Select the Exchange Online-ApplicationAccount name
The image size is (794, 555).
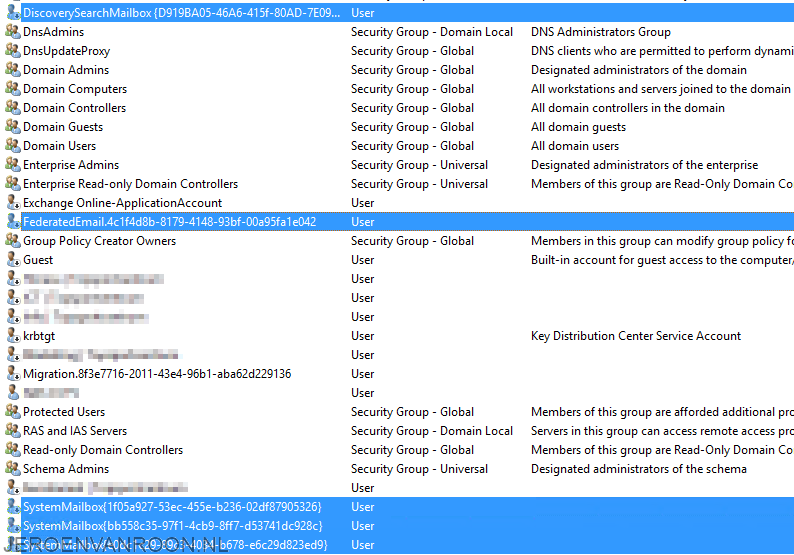coord(123,203)
